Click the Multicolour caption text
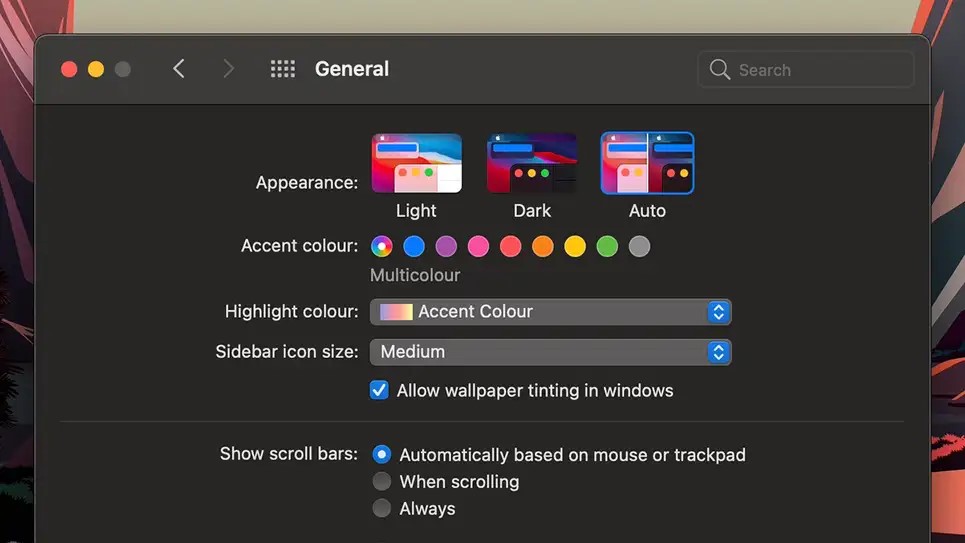 click(415, 275)
